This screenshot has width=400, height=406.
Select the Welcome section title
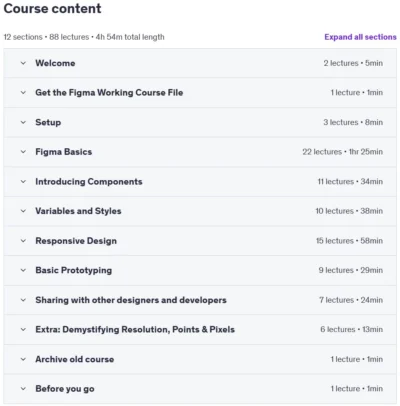pyautogui.click(x=55, y=63)
